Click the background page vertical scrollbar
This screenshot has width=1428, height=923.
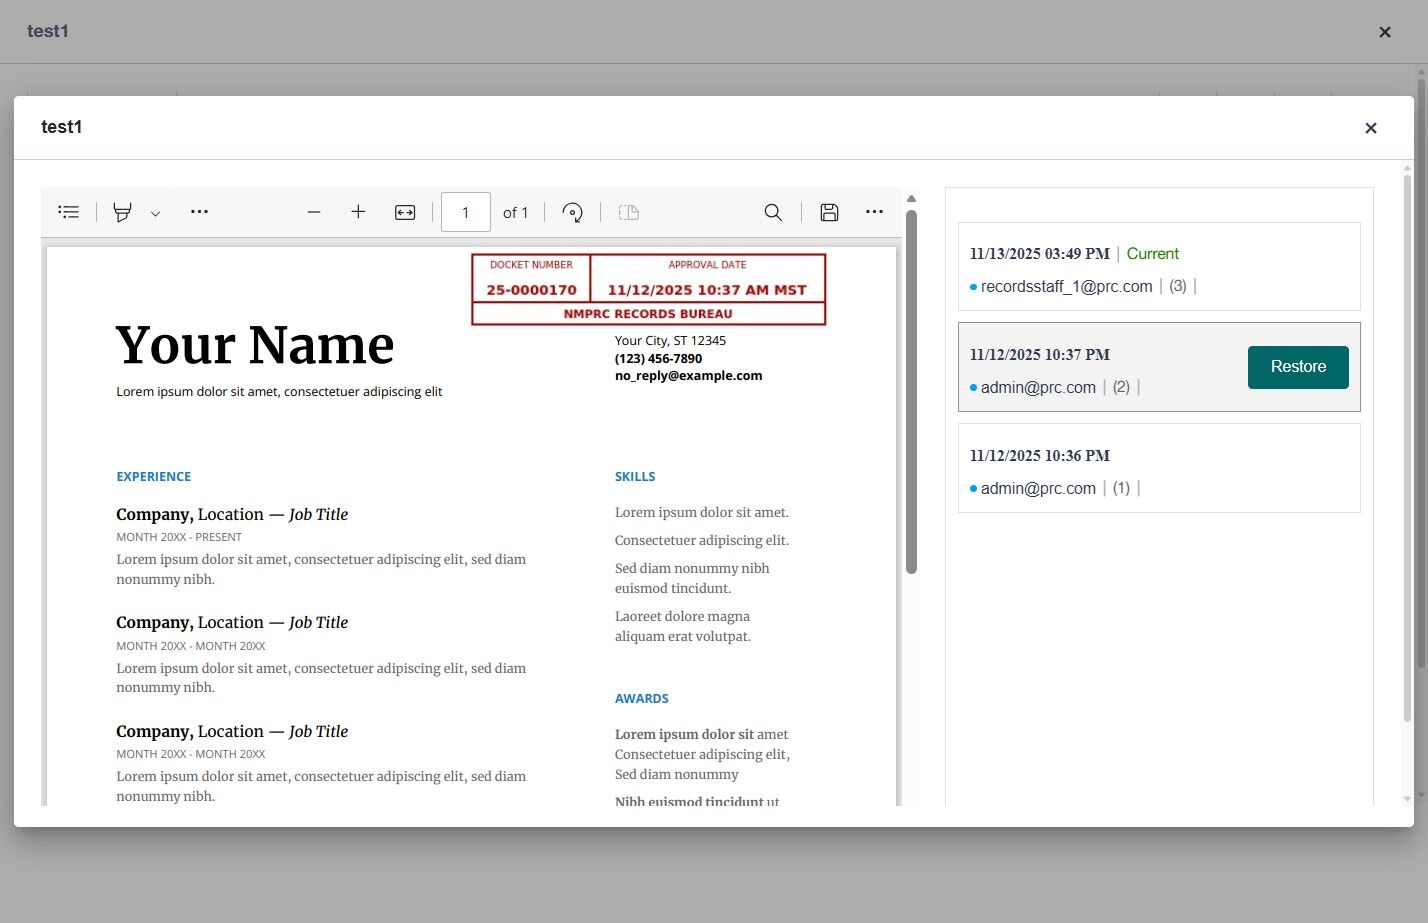pos(1421,375)
